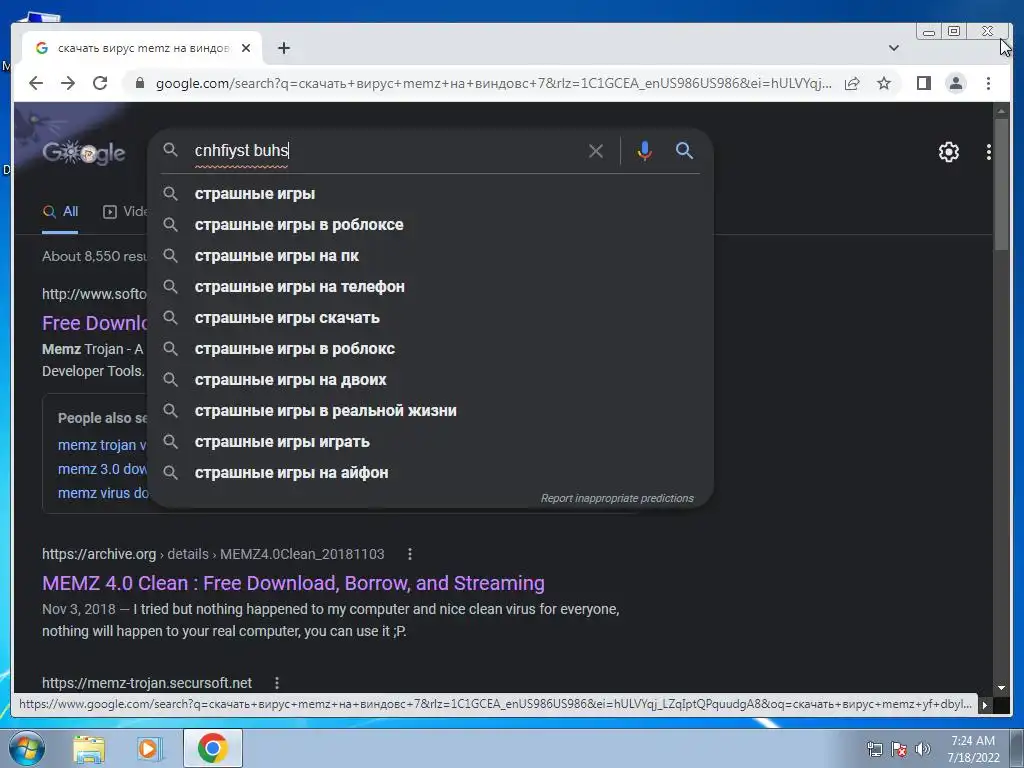The image size is (1024, 768).
Task: Go forward to next page
Action: click(x=68, y=83)
